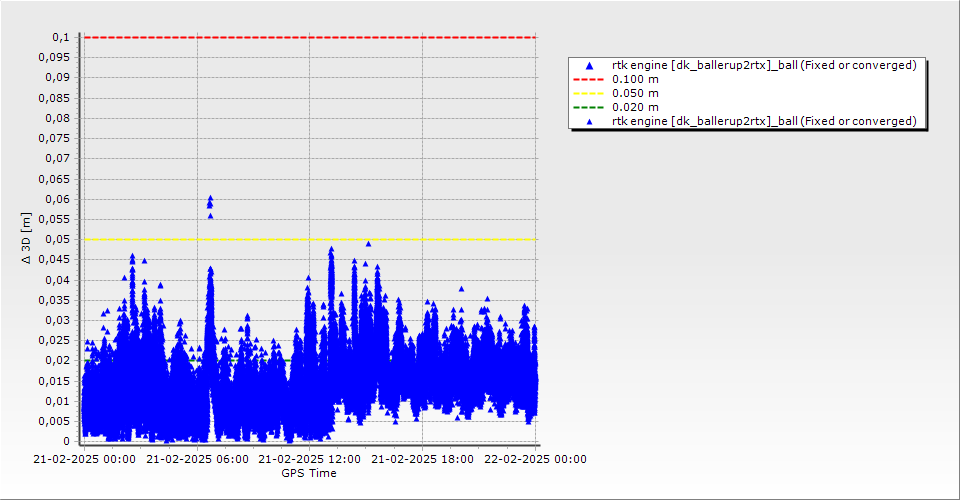
Task: Click the "0,065" y-axis tick label
Action: 54,179
